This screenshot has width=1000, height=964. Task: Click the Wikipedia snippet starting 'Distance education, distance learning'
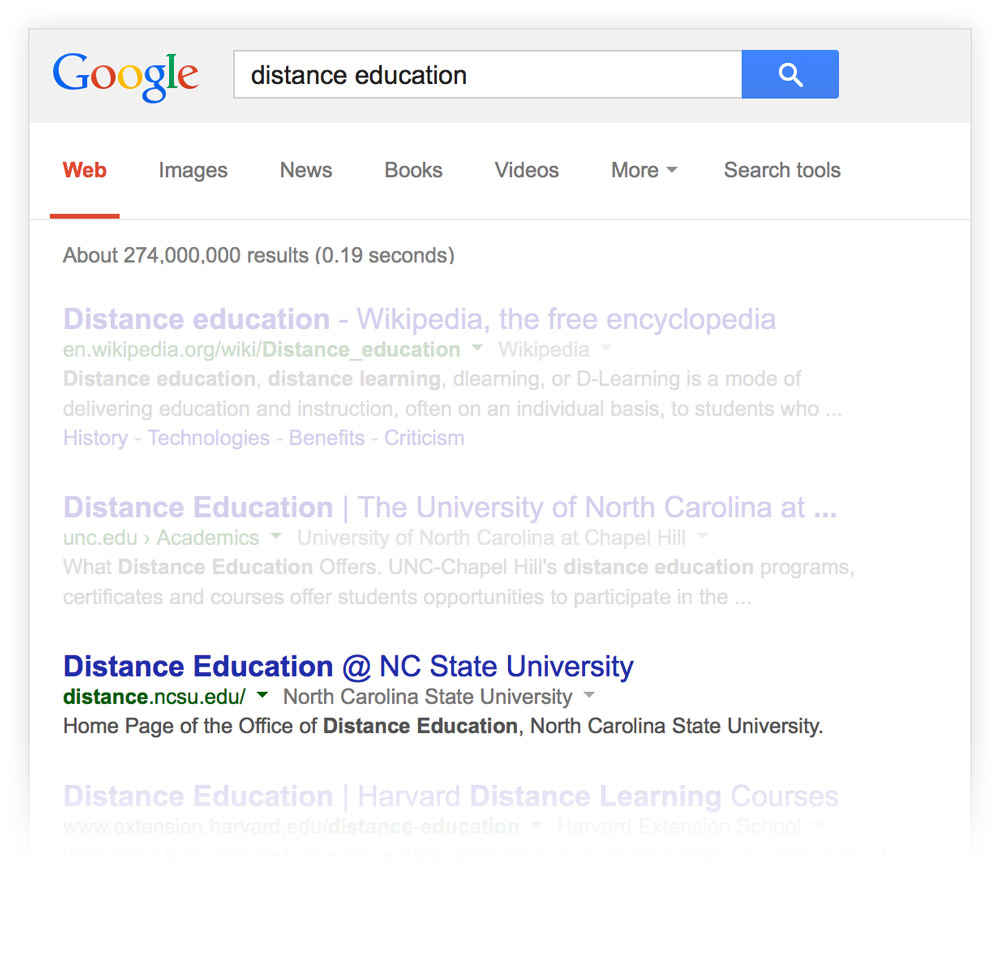452,393
